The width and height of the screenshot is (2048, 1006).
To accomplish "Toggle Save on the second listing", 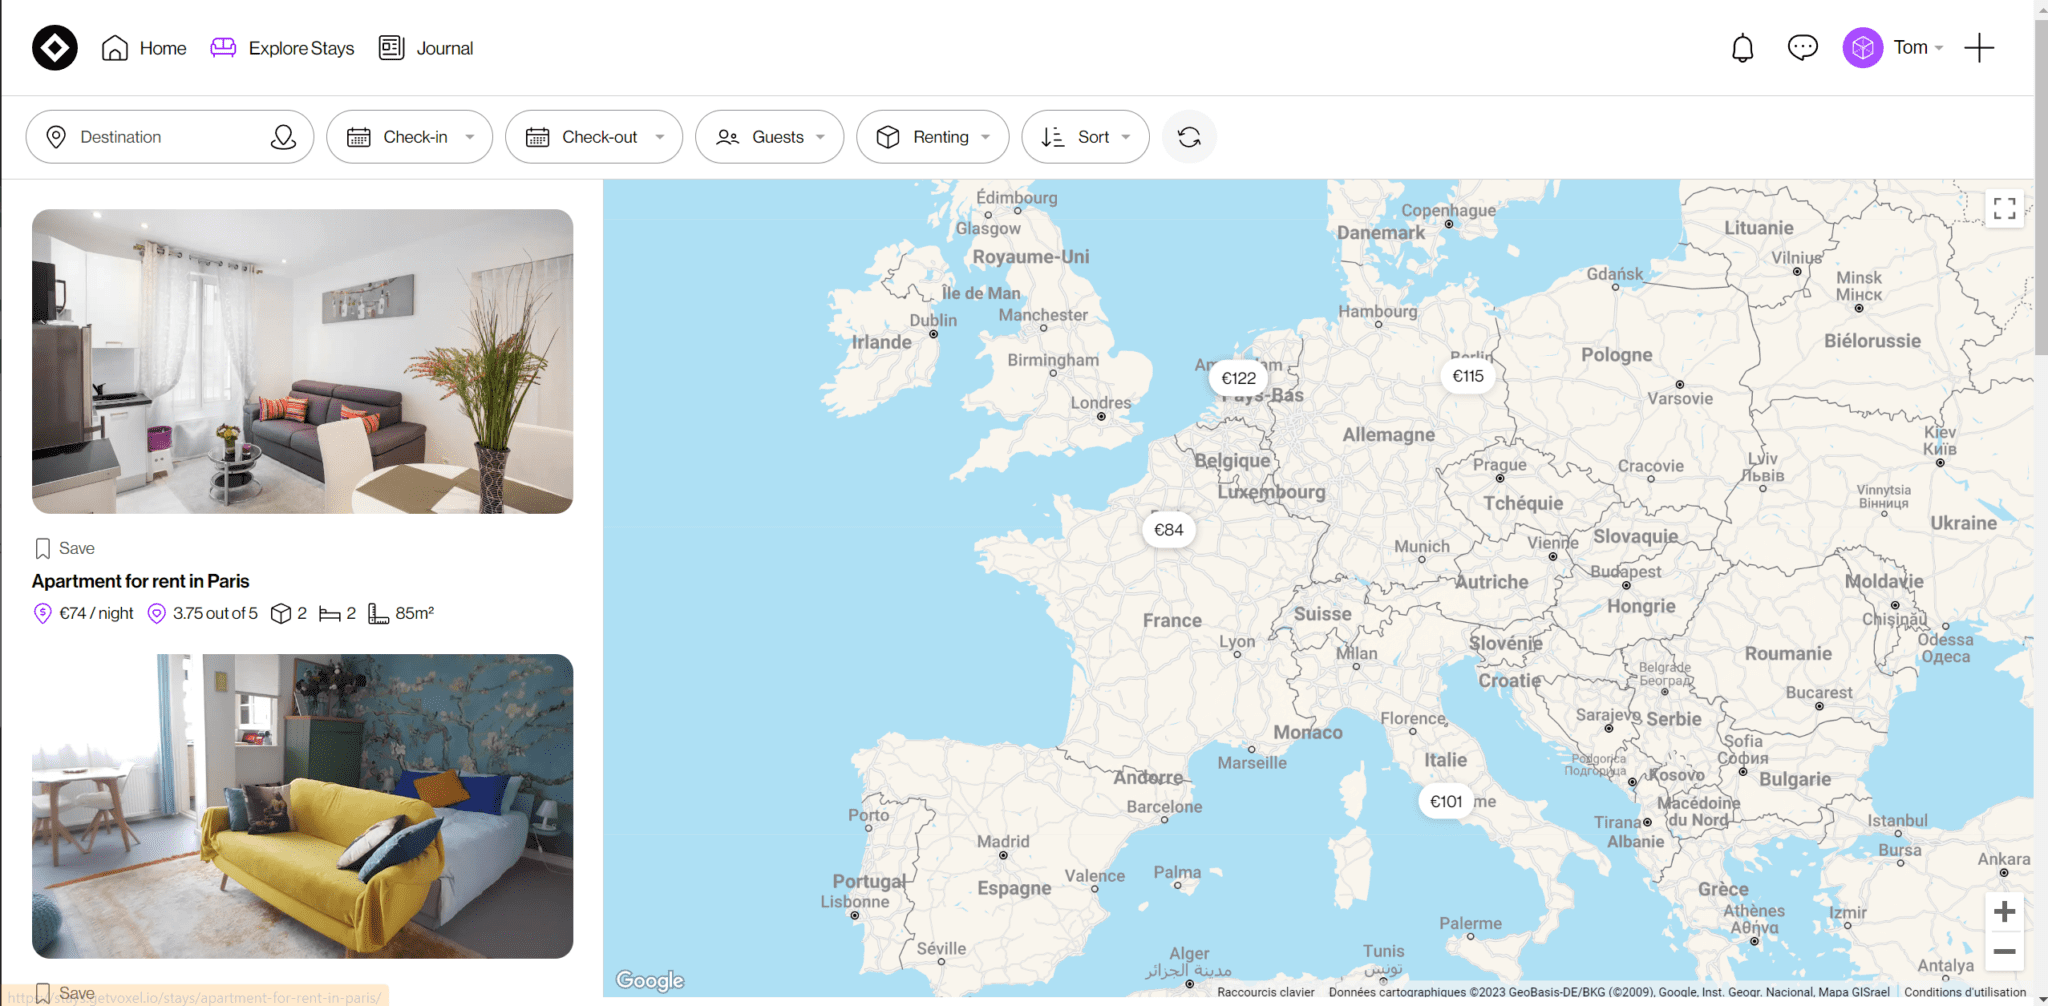I will pos(65,993).
